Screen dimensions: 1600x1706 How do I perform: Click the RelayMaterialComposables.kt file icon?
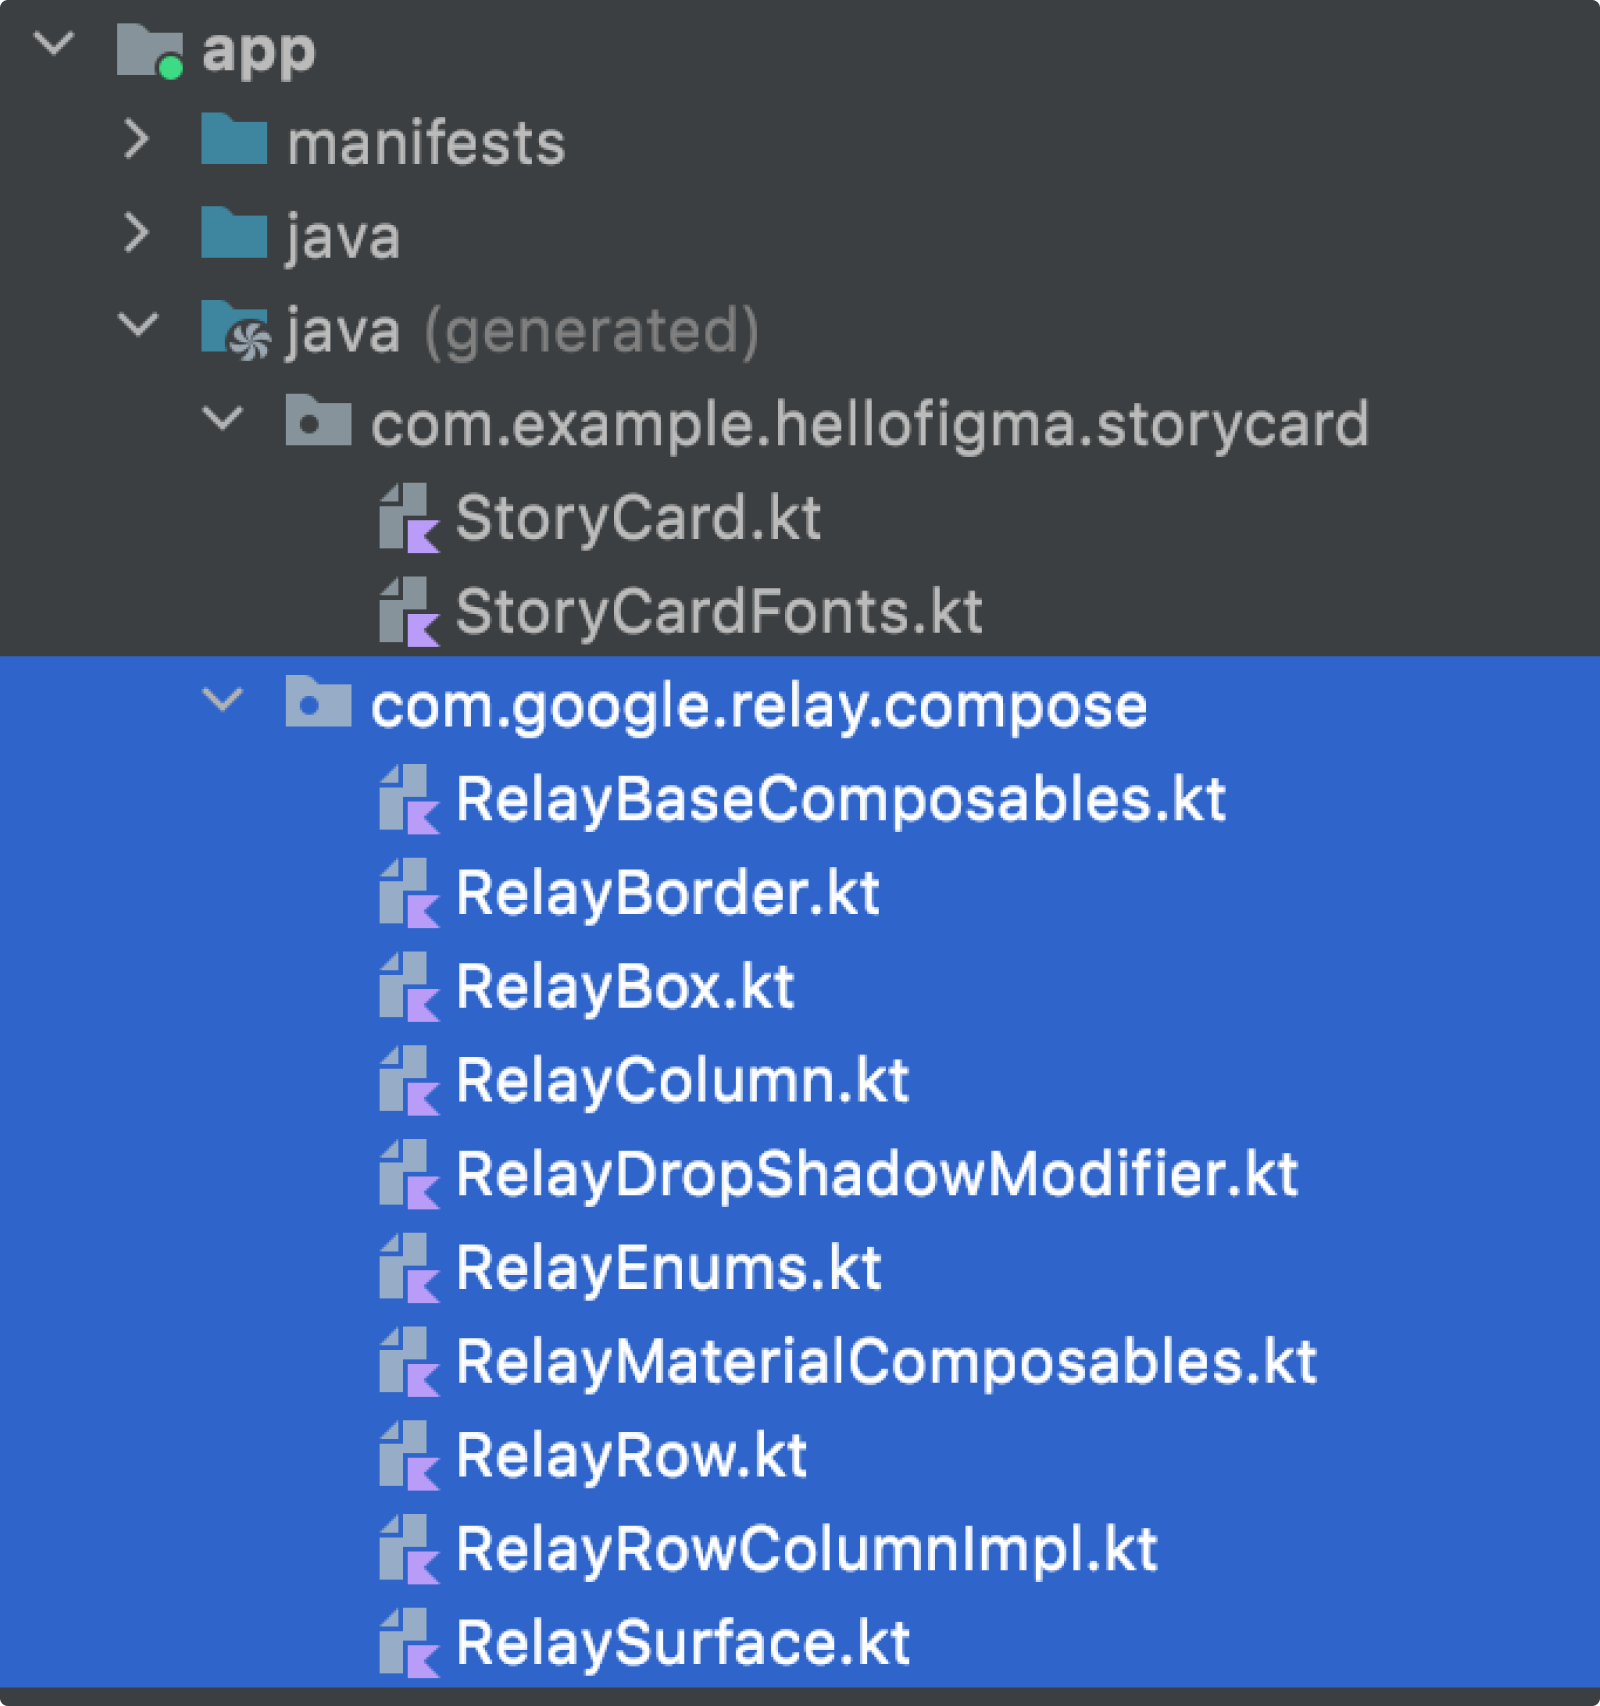pos(409,1361)
